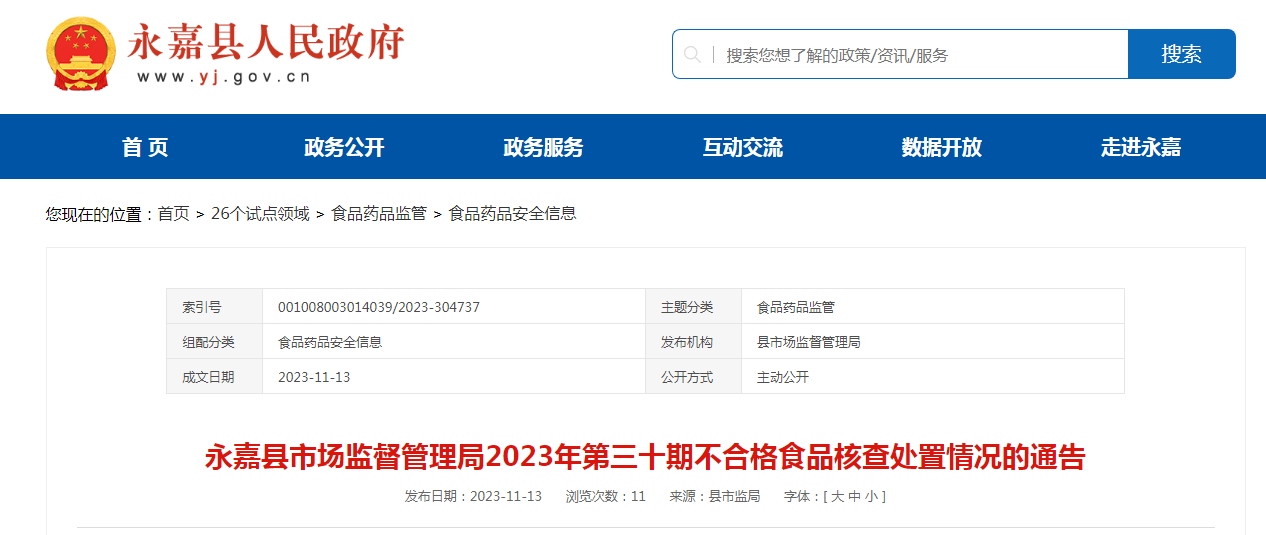Click the national emblem logo
The image size is (1266, 535).
point(82,55)
